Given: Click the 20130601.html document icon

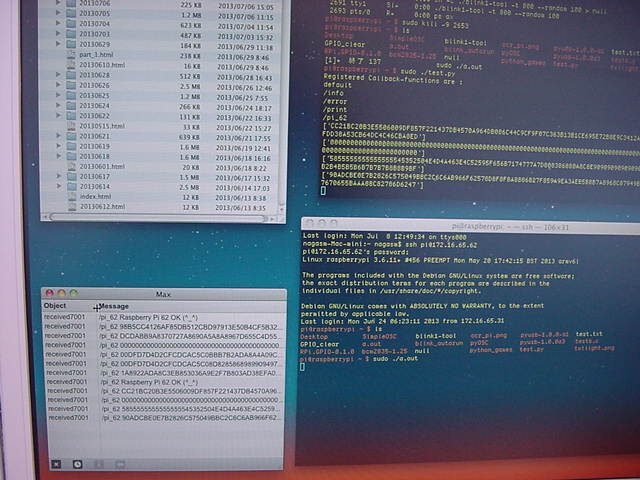Looking at the screenshot, I should [72, 166].
